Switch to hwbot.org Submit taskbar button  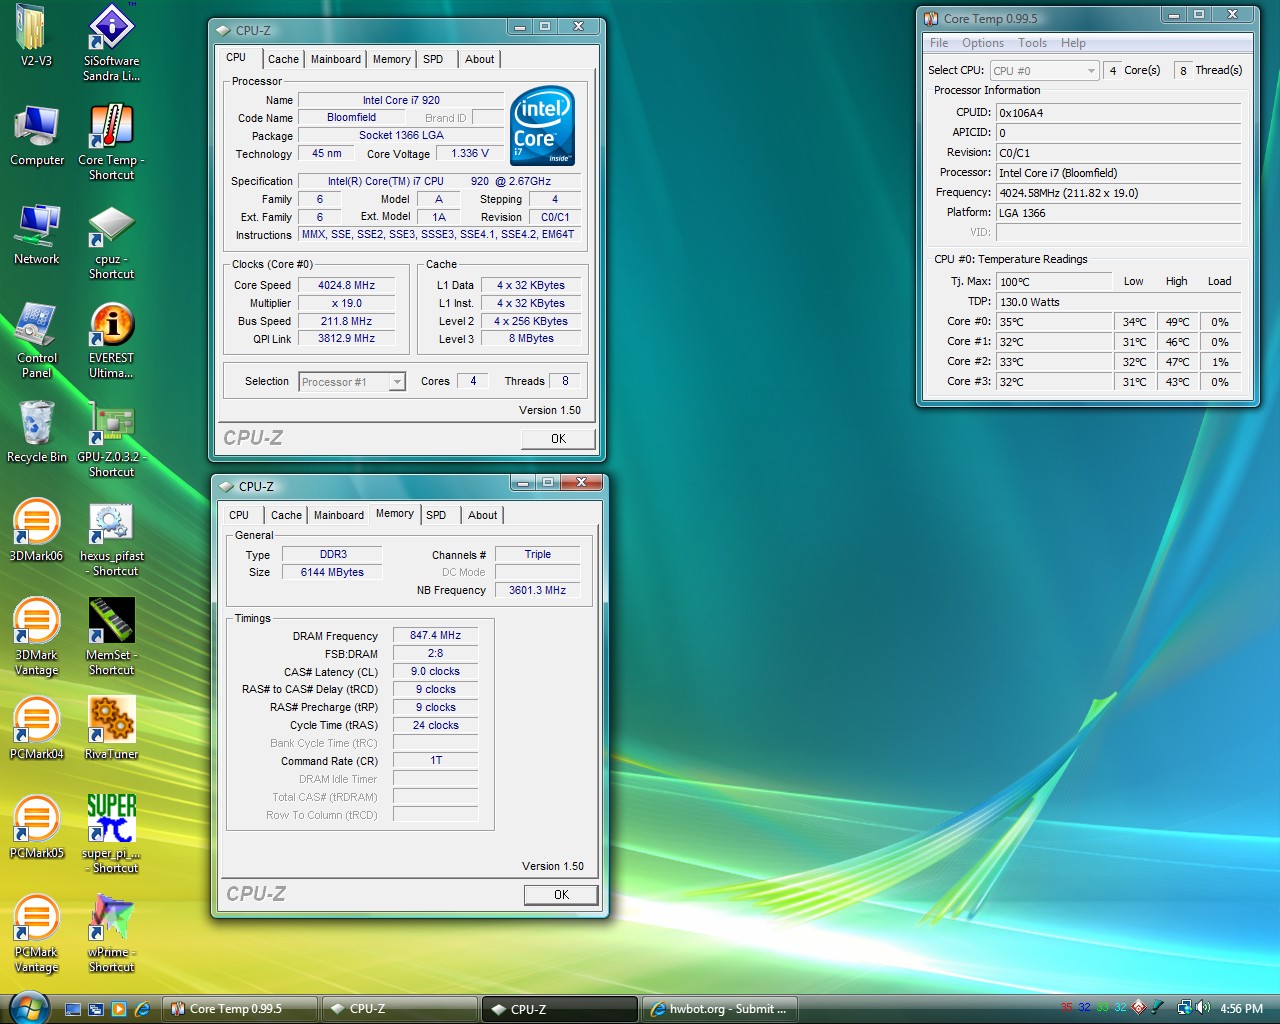click(720, 1009)
